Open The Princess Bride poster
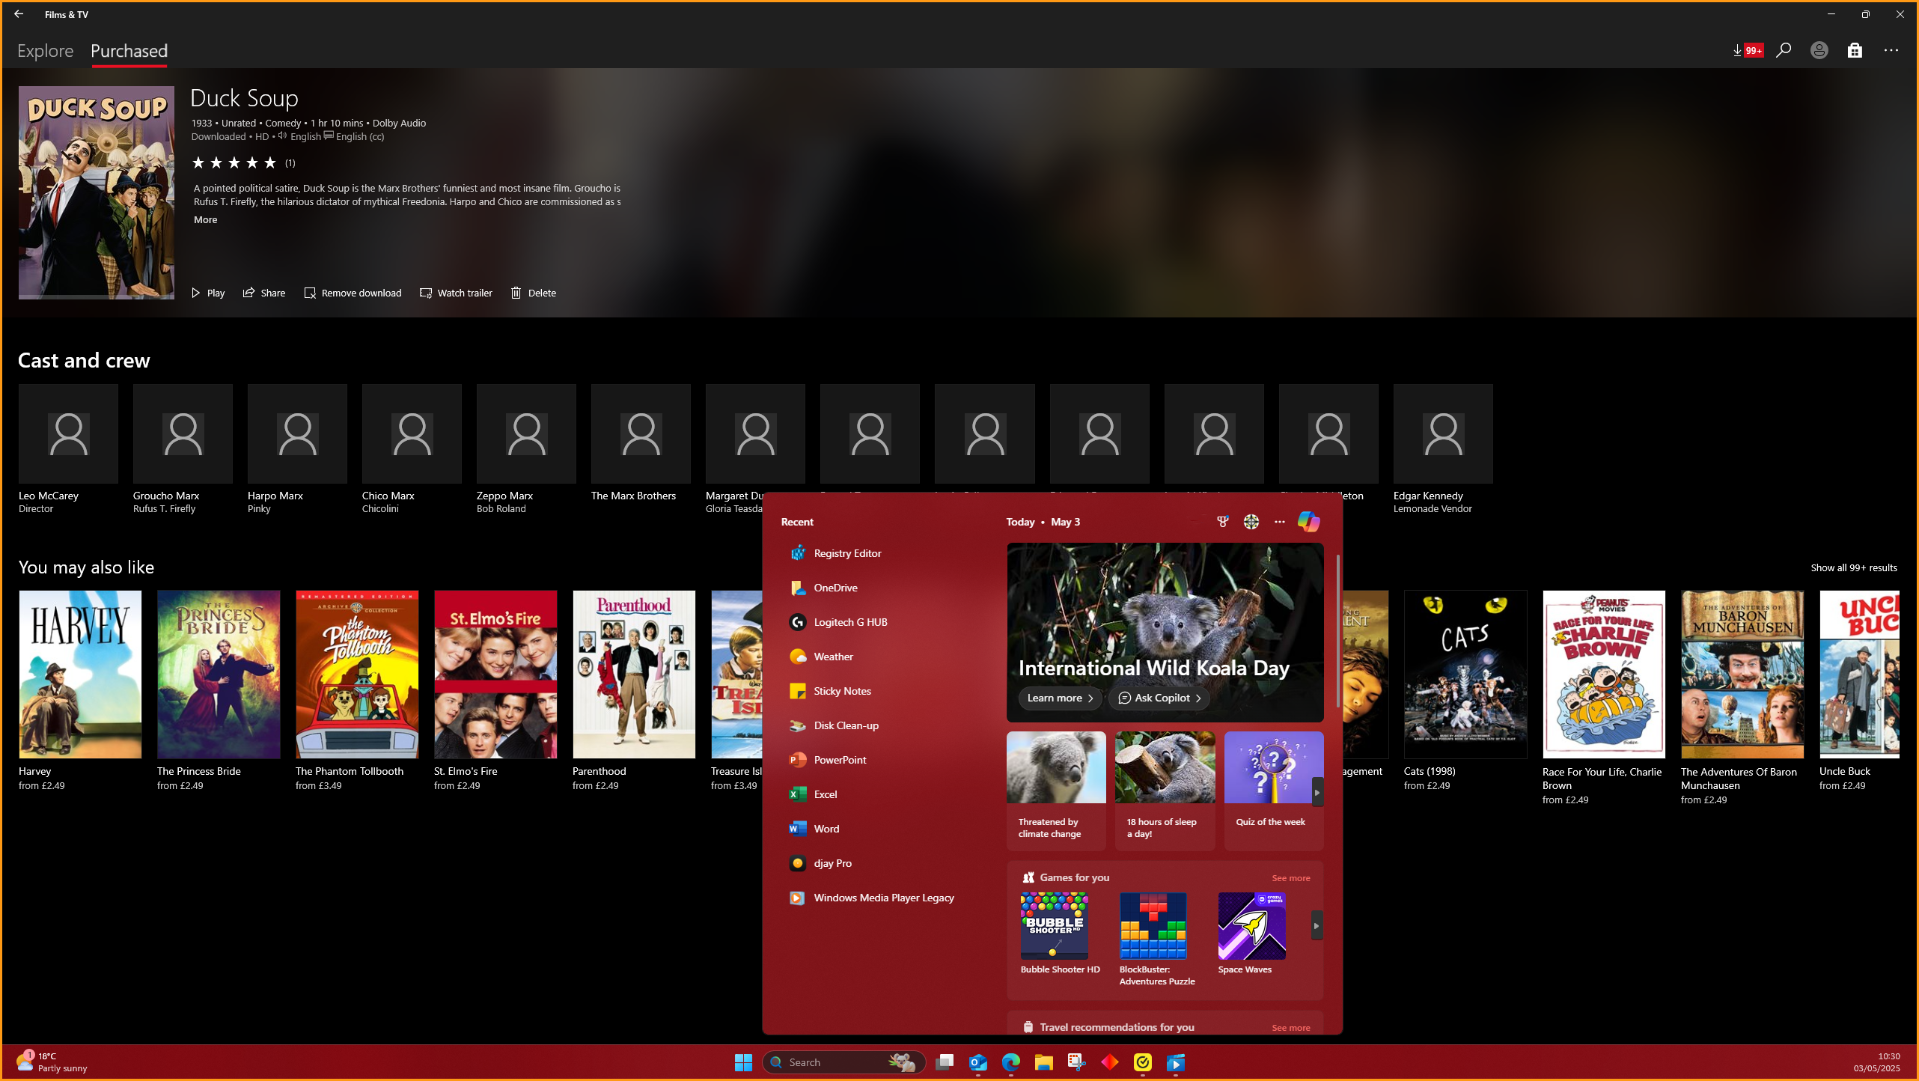 [218, 674]
